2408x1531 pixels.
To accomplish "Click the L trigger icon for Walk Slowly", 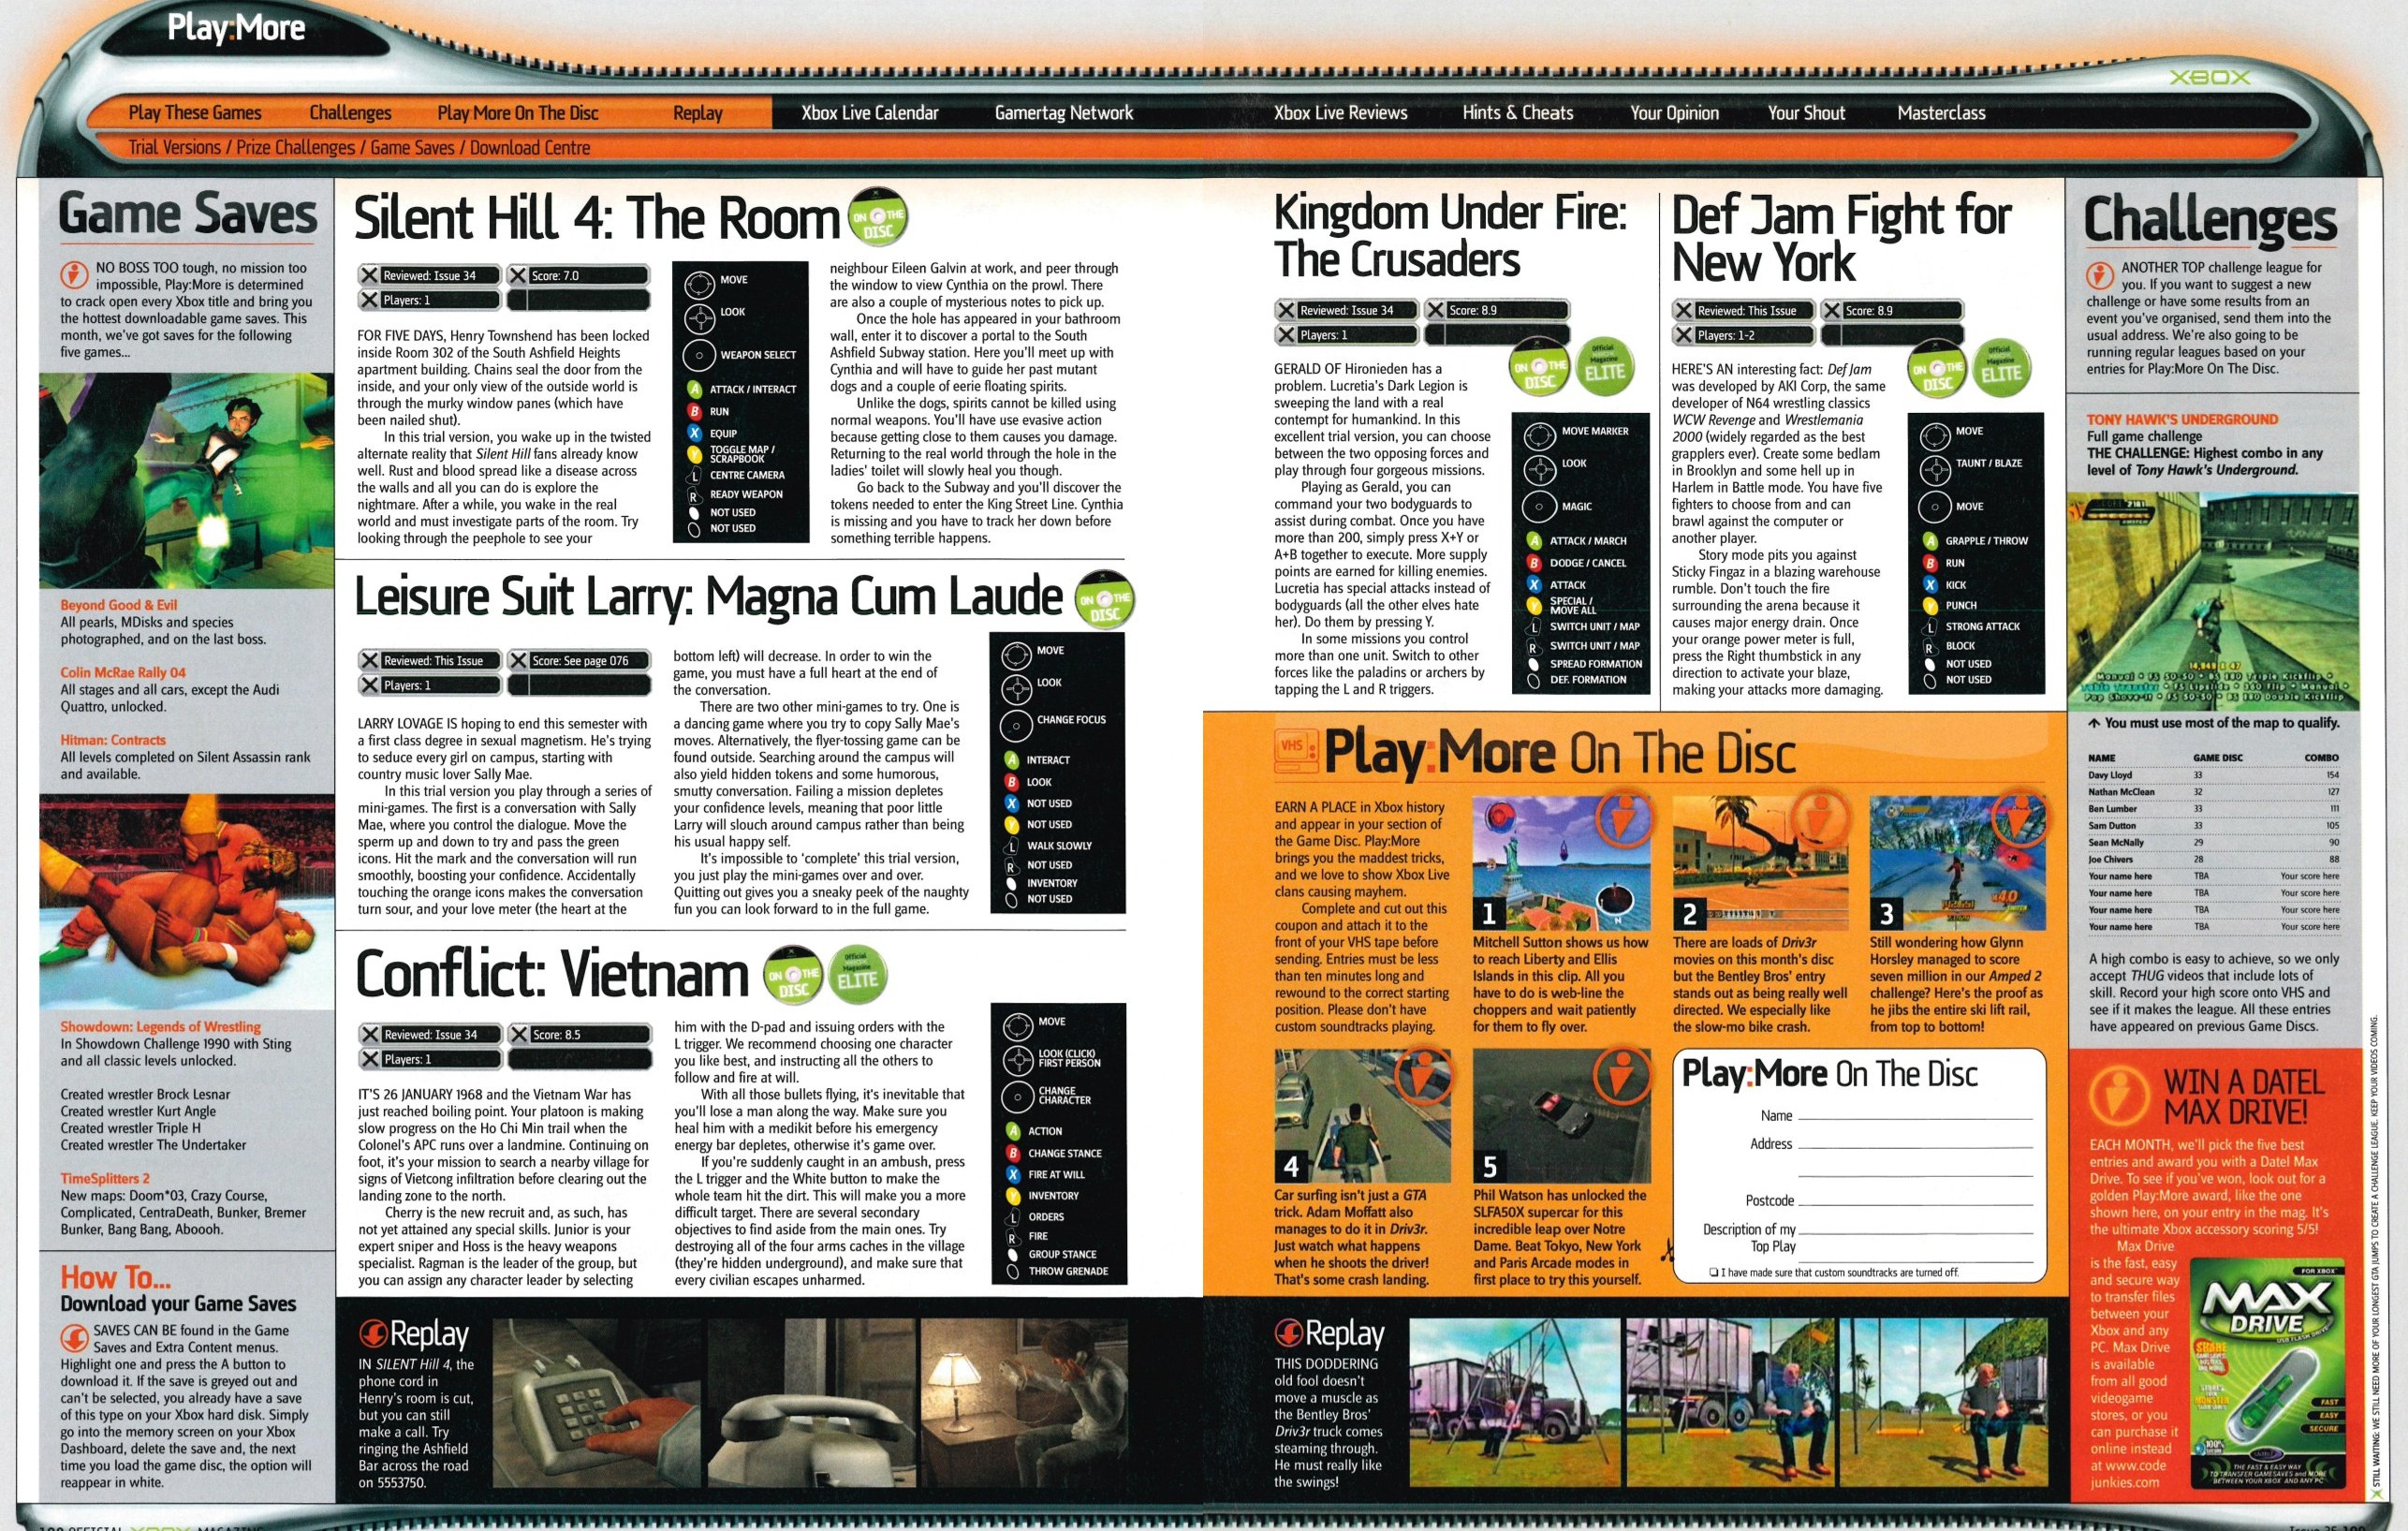I will 1011,846.
